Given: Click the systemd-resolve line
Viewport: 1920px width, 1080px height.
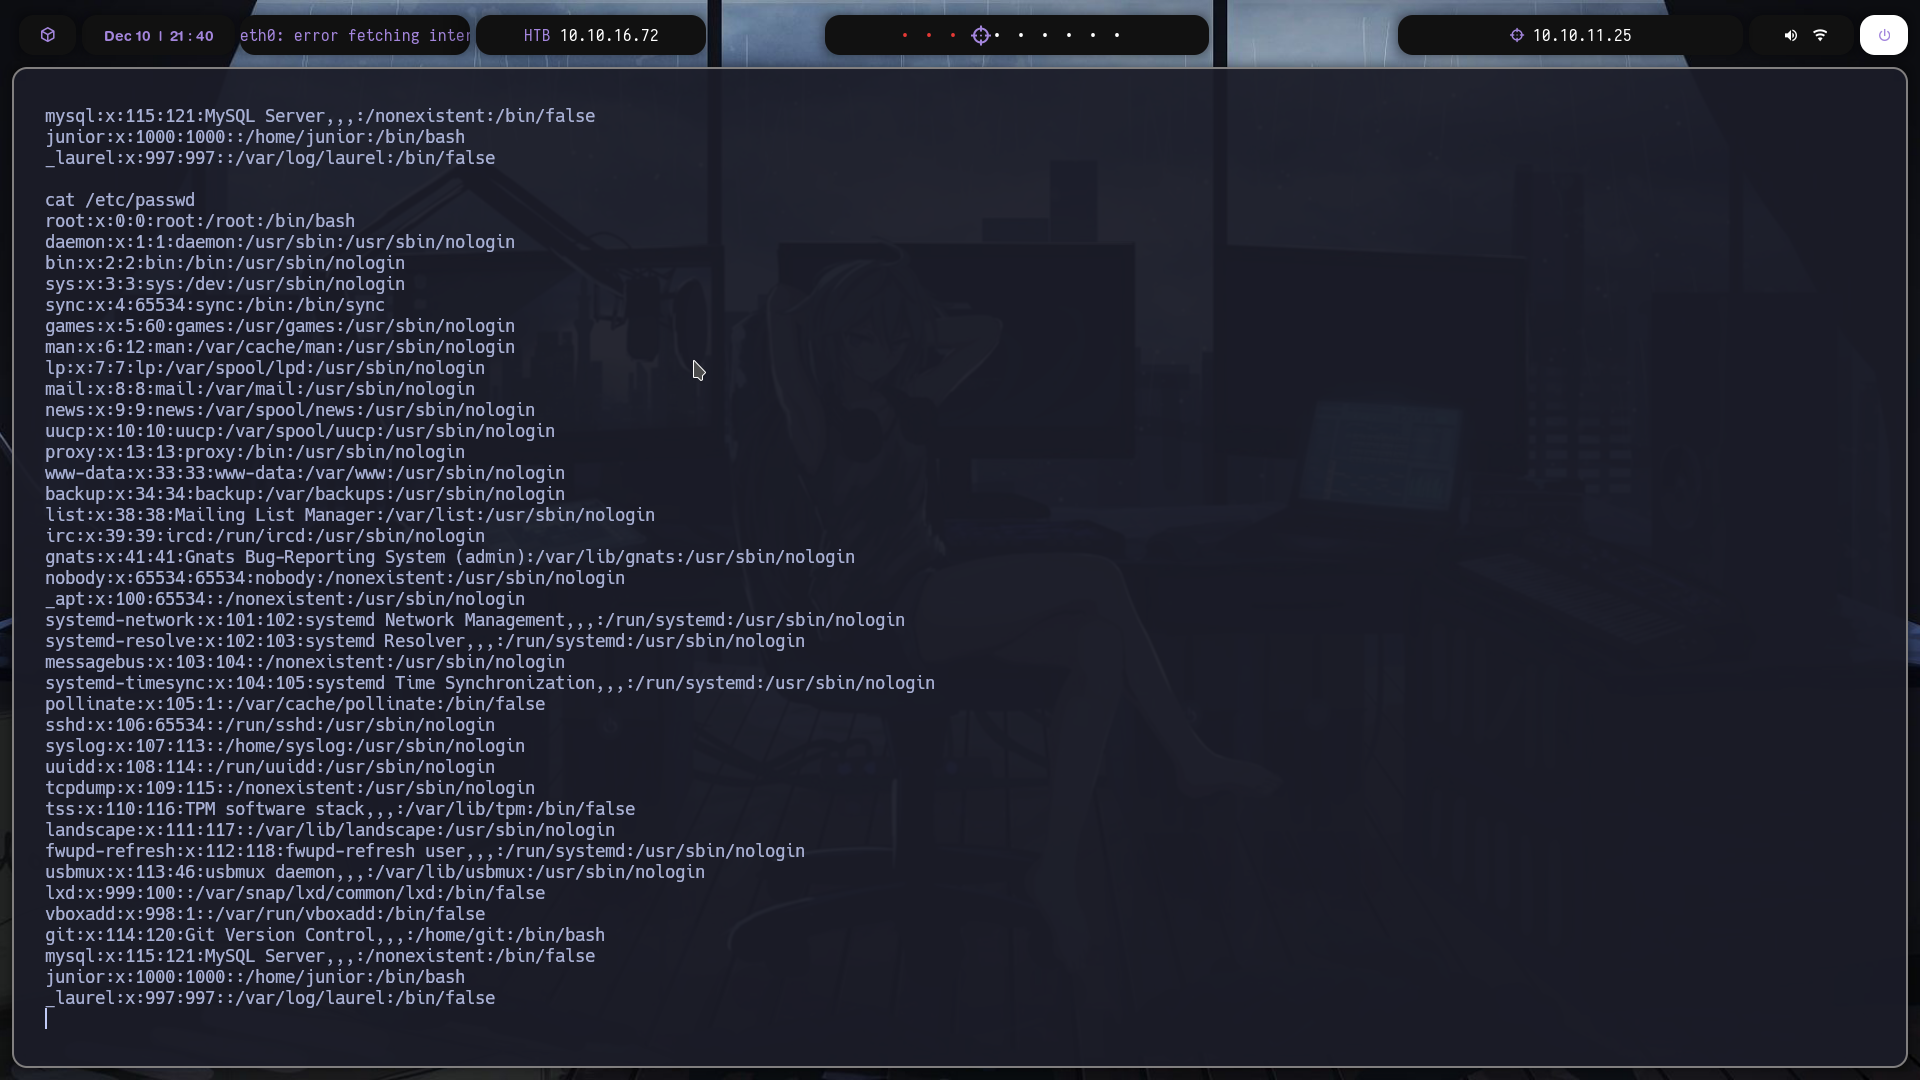Looking at the screenshot, I should 425,641.
